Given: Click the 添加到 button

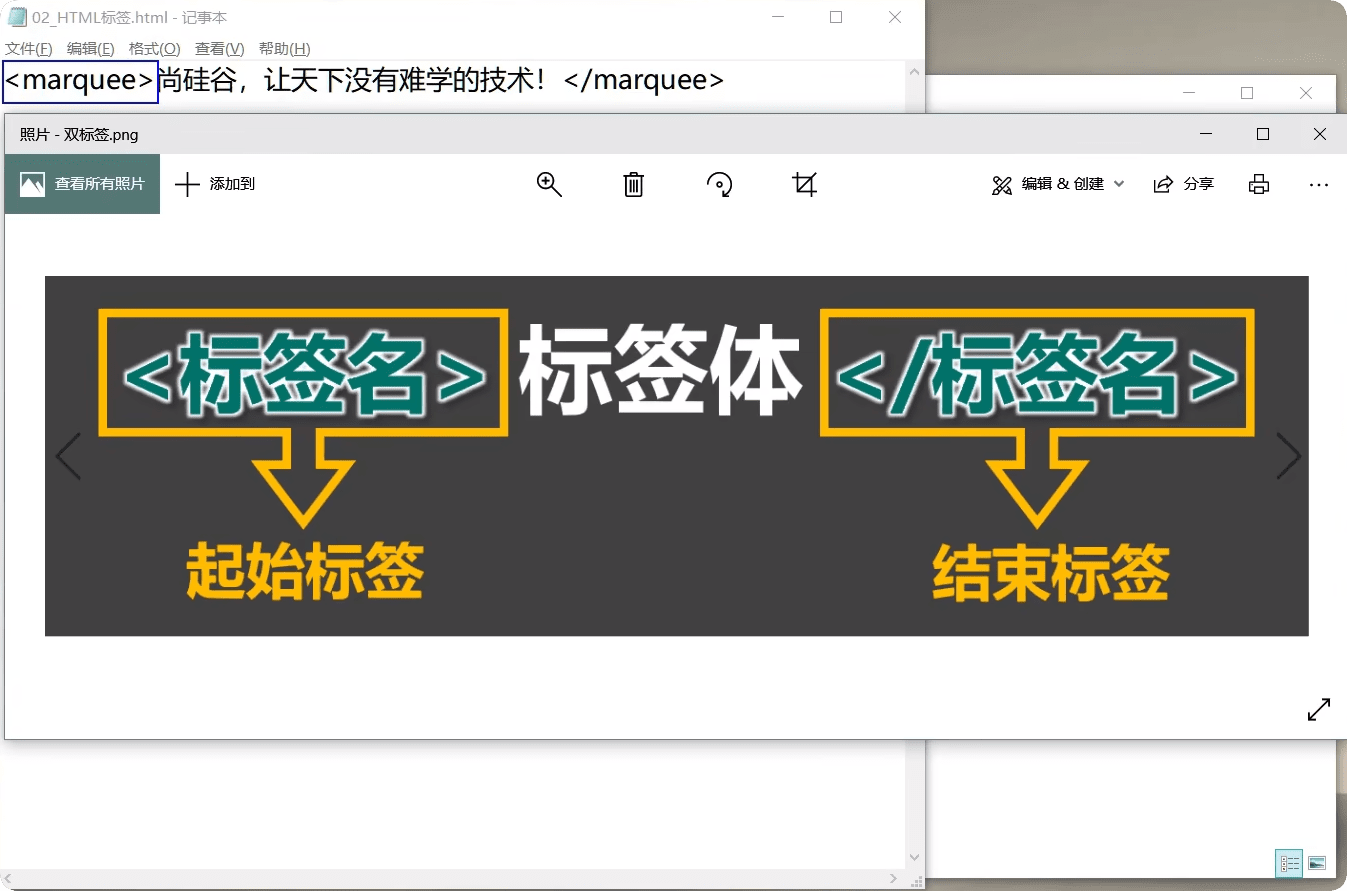Looking at the screenshot, I should 215,184.
